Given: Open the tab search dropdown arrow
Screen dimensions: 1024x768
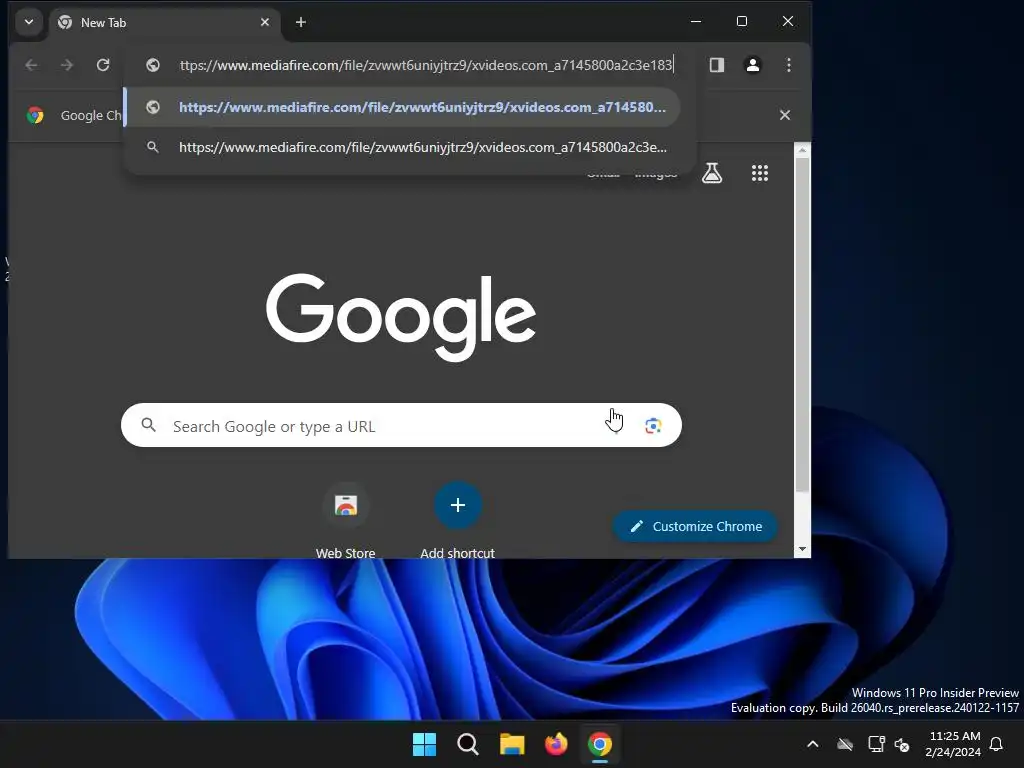Looking at the screenshot, I should (x=29, y=22).
